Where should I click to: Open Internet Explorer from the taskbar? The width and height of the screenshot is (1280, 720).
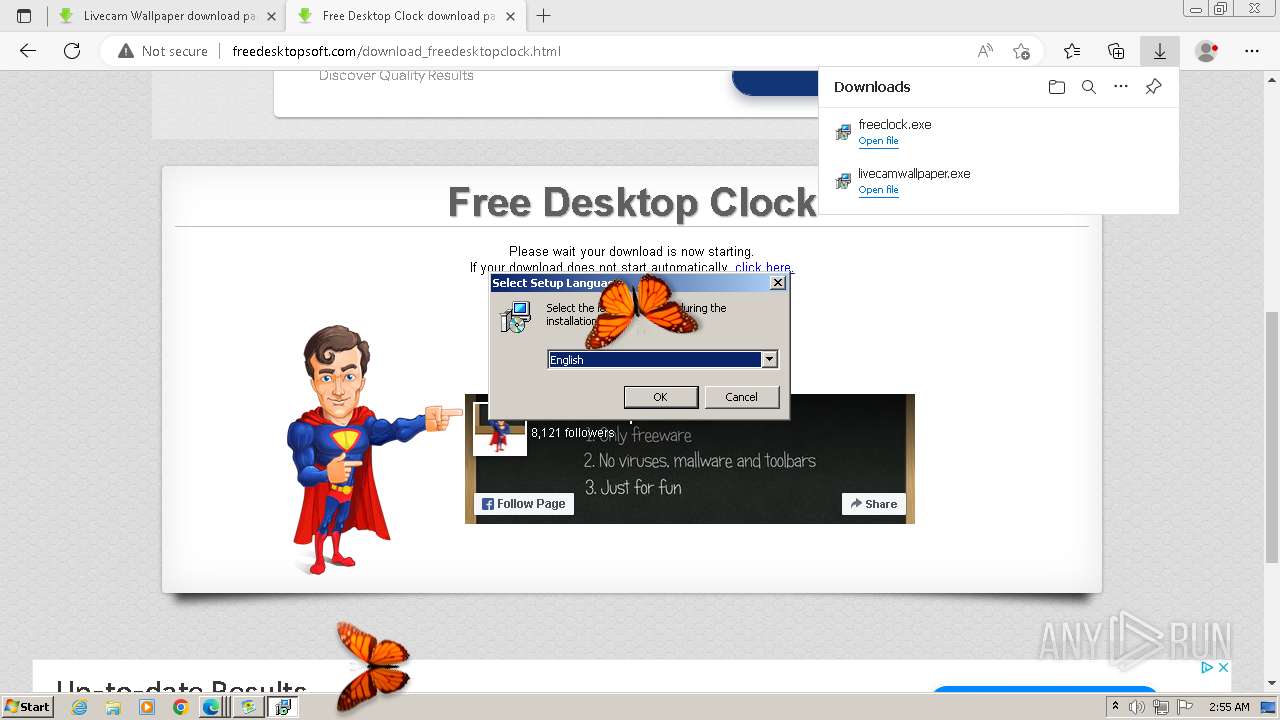pyautogui.click(x=79, y=707)
